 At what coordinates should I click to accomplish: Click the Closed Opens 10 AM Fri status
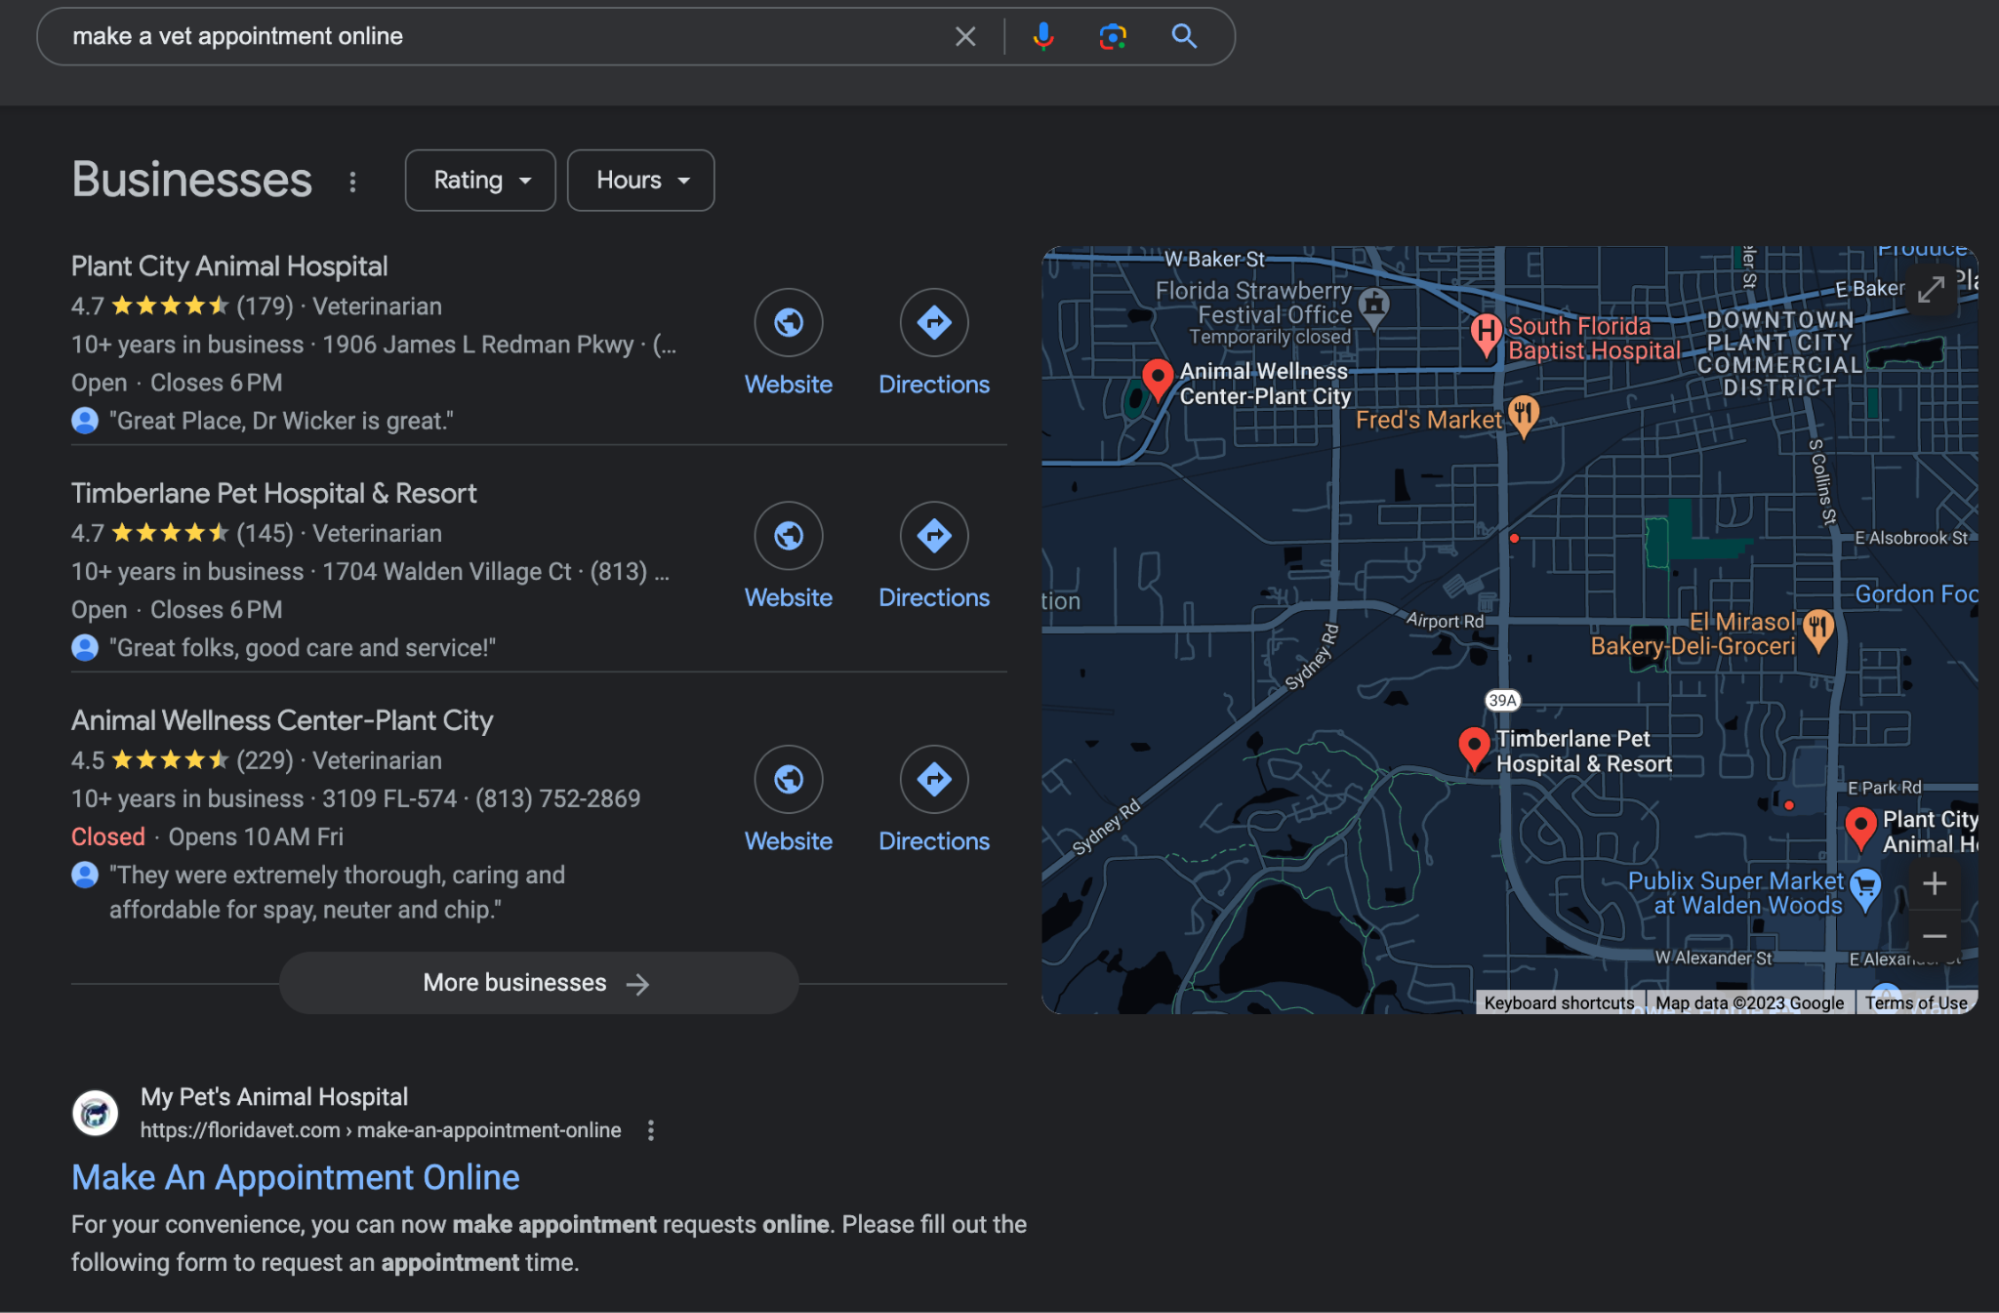tap(207, 837)
